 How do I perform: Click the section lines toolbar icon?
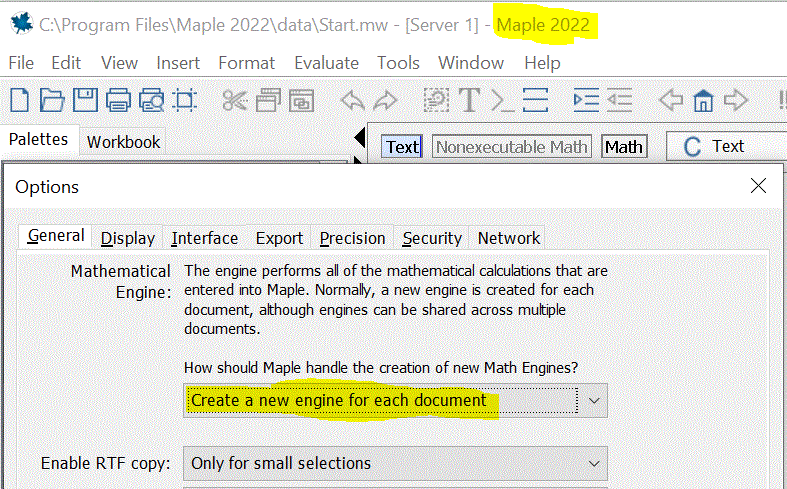click(535, 100)
